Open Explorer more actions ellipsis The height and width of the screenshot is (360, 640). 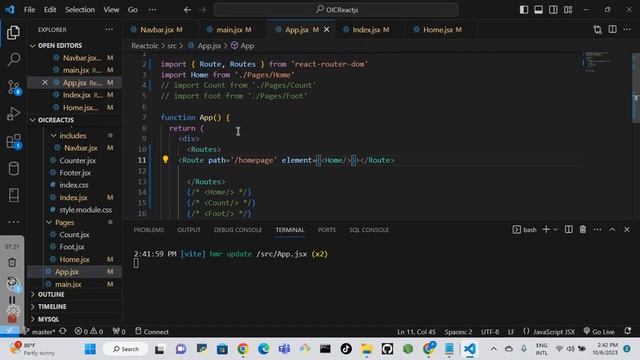click(109, 29)
